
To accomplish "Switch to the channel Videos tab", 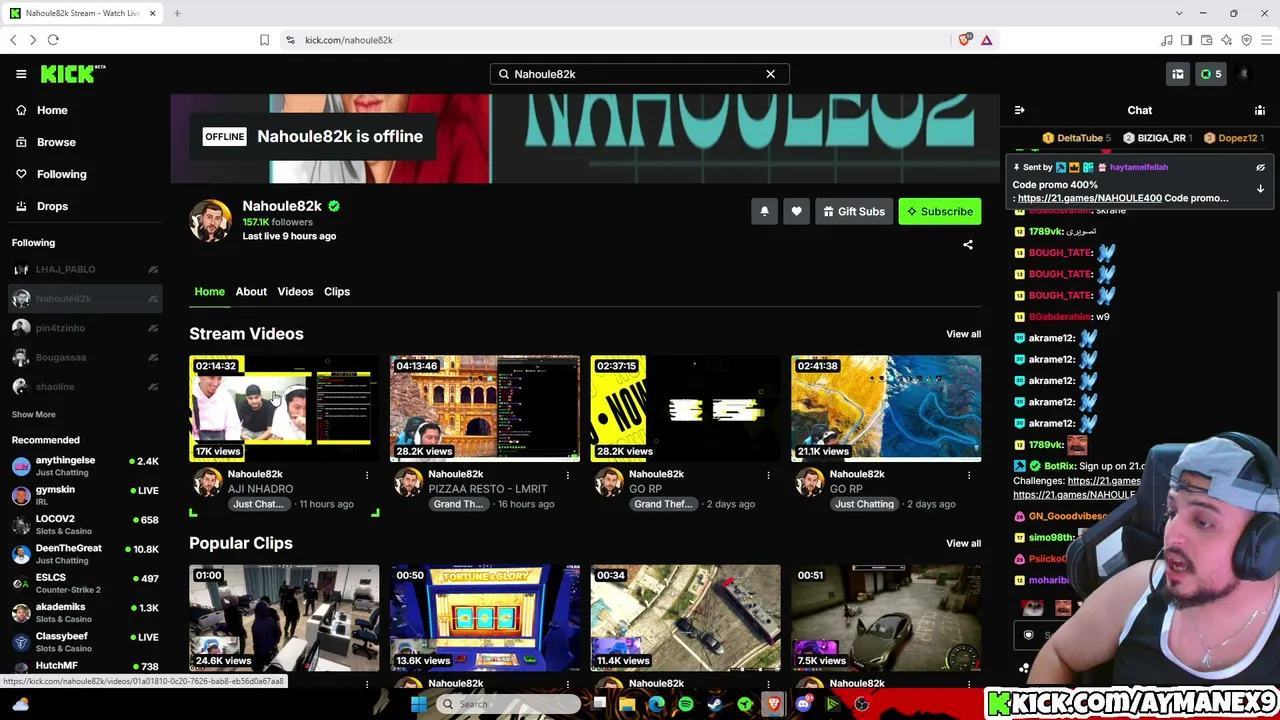I will pyautogui.click(x=295, y=291).
